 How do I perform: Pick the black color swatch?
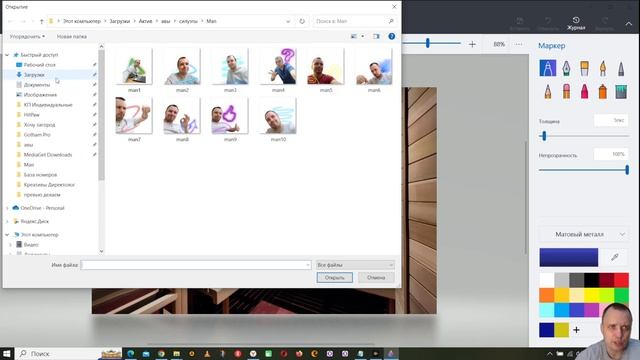[591, 280]
